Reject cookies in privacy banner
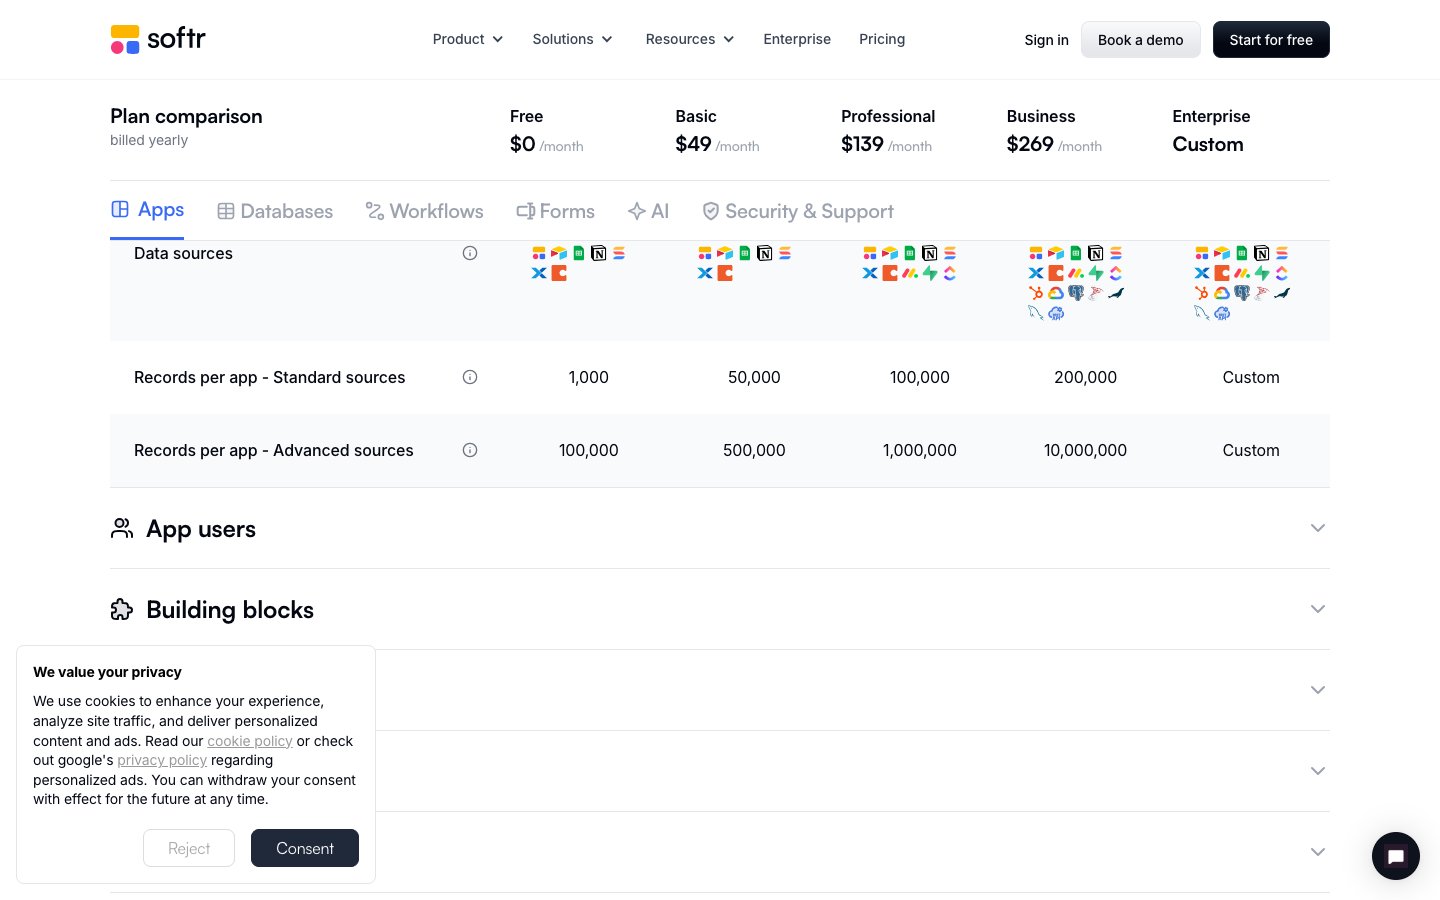The height and width of the screenshot is (900, 1440). pos(189,848)
